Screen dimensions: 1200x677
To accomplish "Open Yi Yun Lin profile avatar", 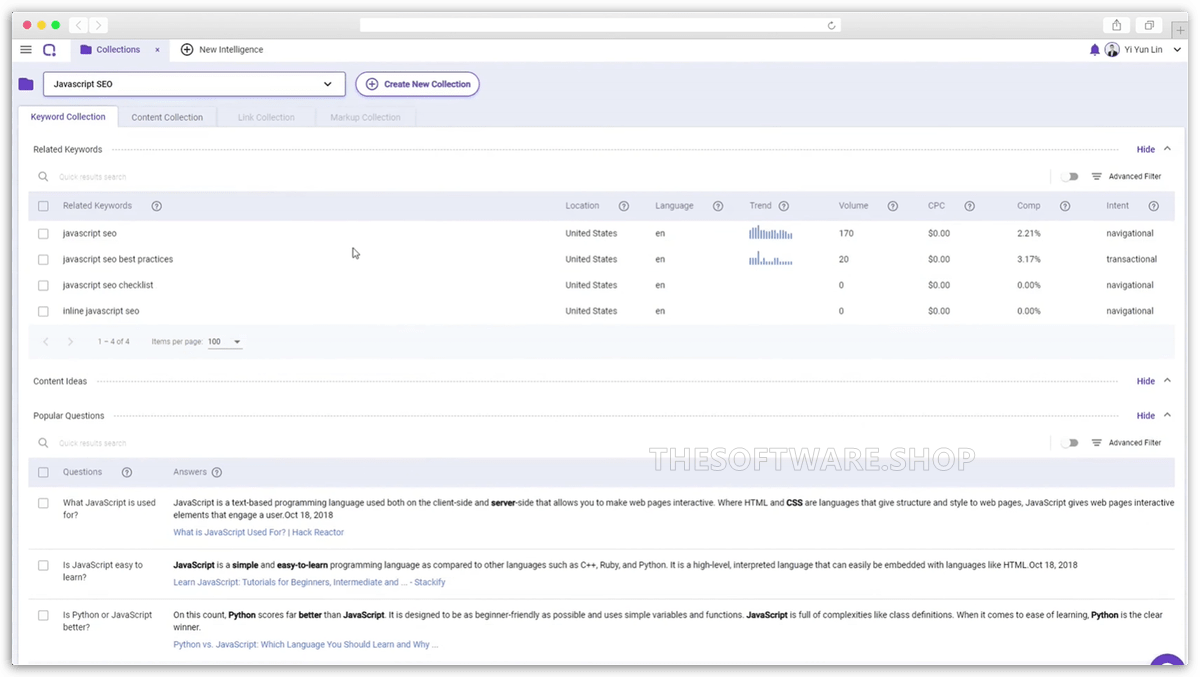I will click(1112, 49).
